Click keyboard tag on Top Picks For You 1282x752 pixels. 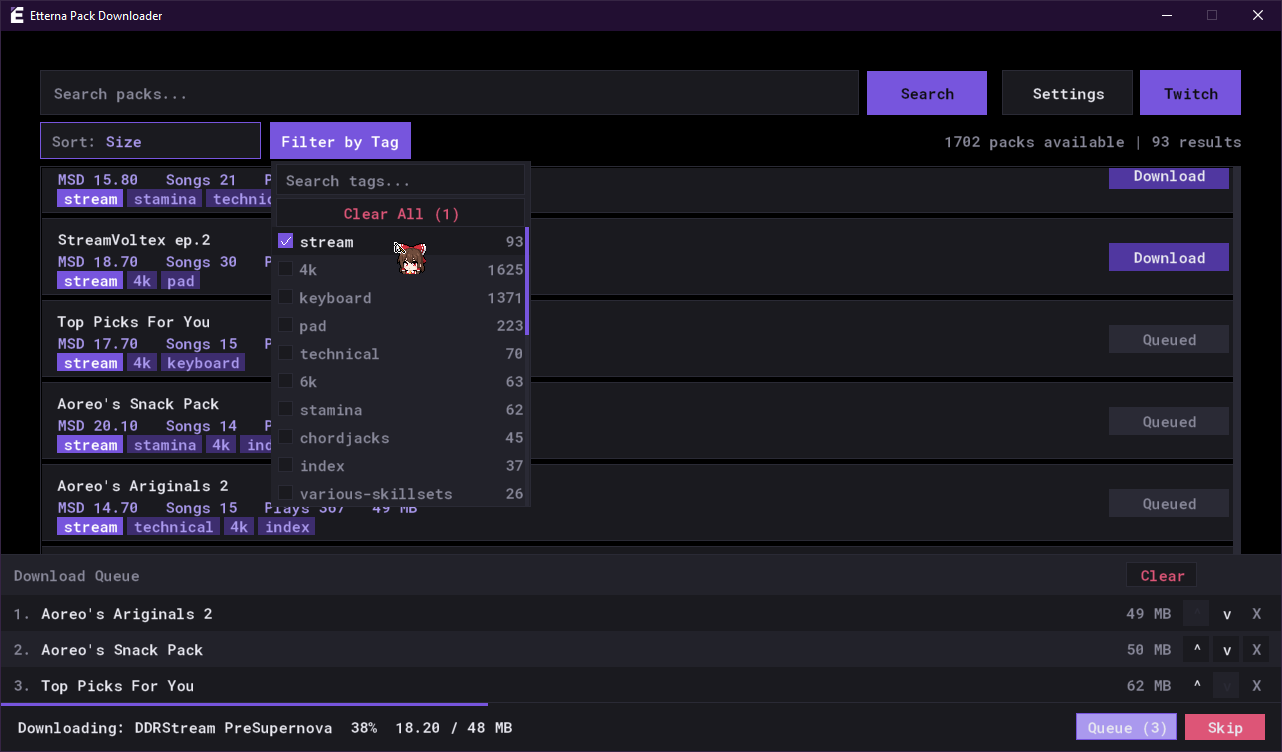click(203, 363)
